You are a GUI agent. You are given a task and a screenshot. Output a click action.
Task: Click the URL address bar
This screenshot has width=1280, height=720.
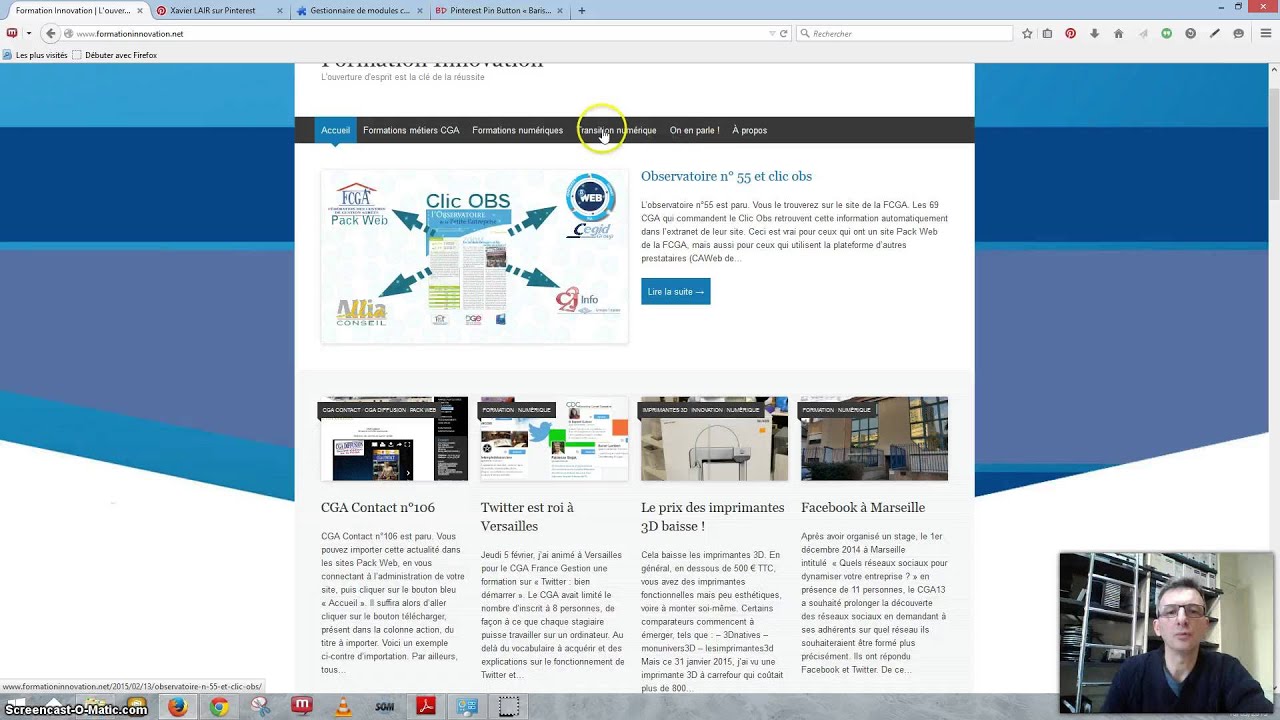(420, 34)
